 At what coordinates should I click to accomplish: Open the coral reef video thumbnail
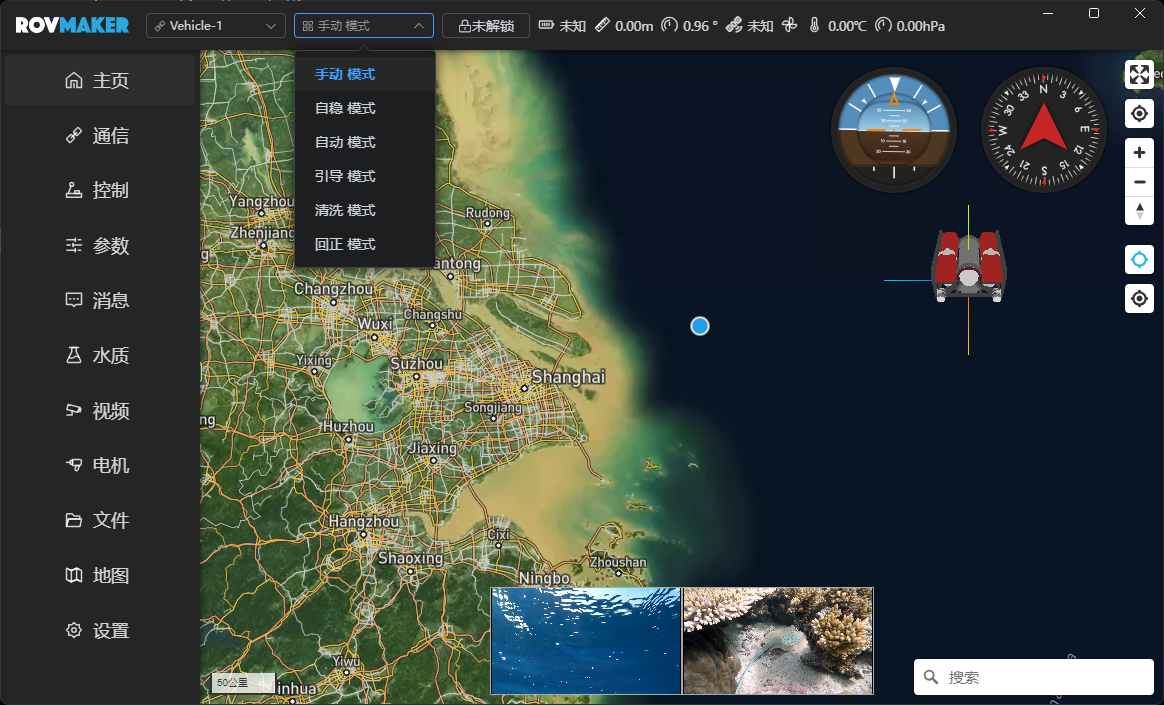tap(778, 640)
